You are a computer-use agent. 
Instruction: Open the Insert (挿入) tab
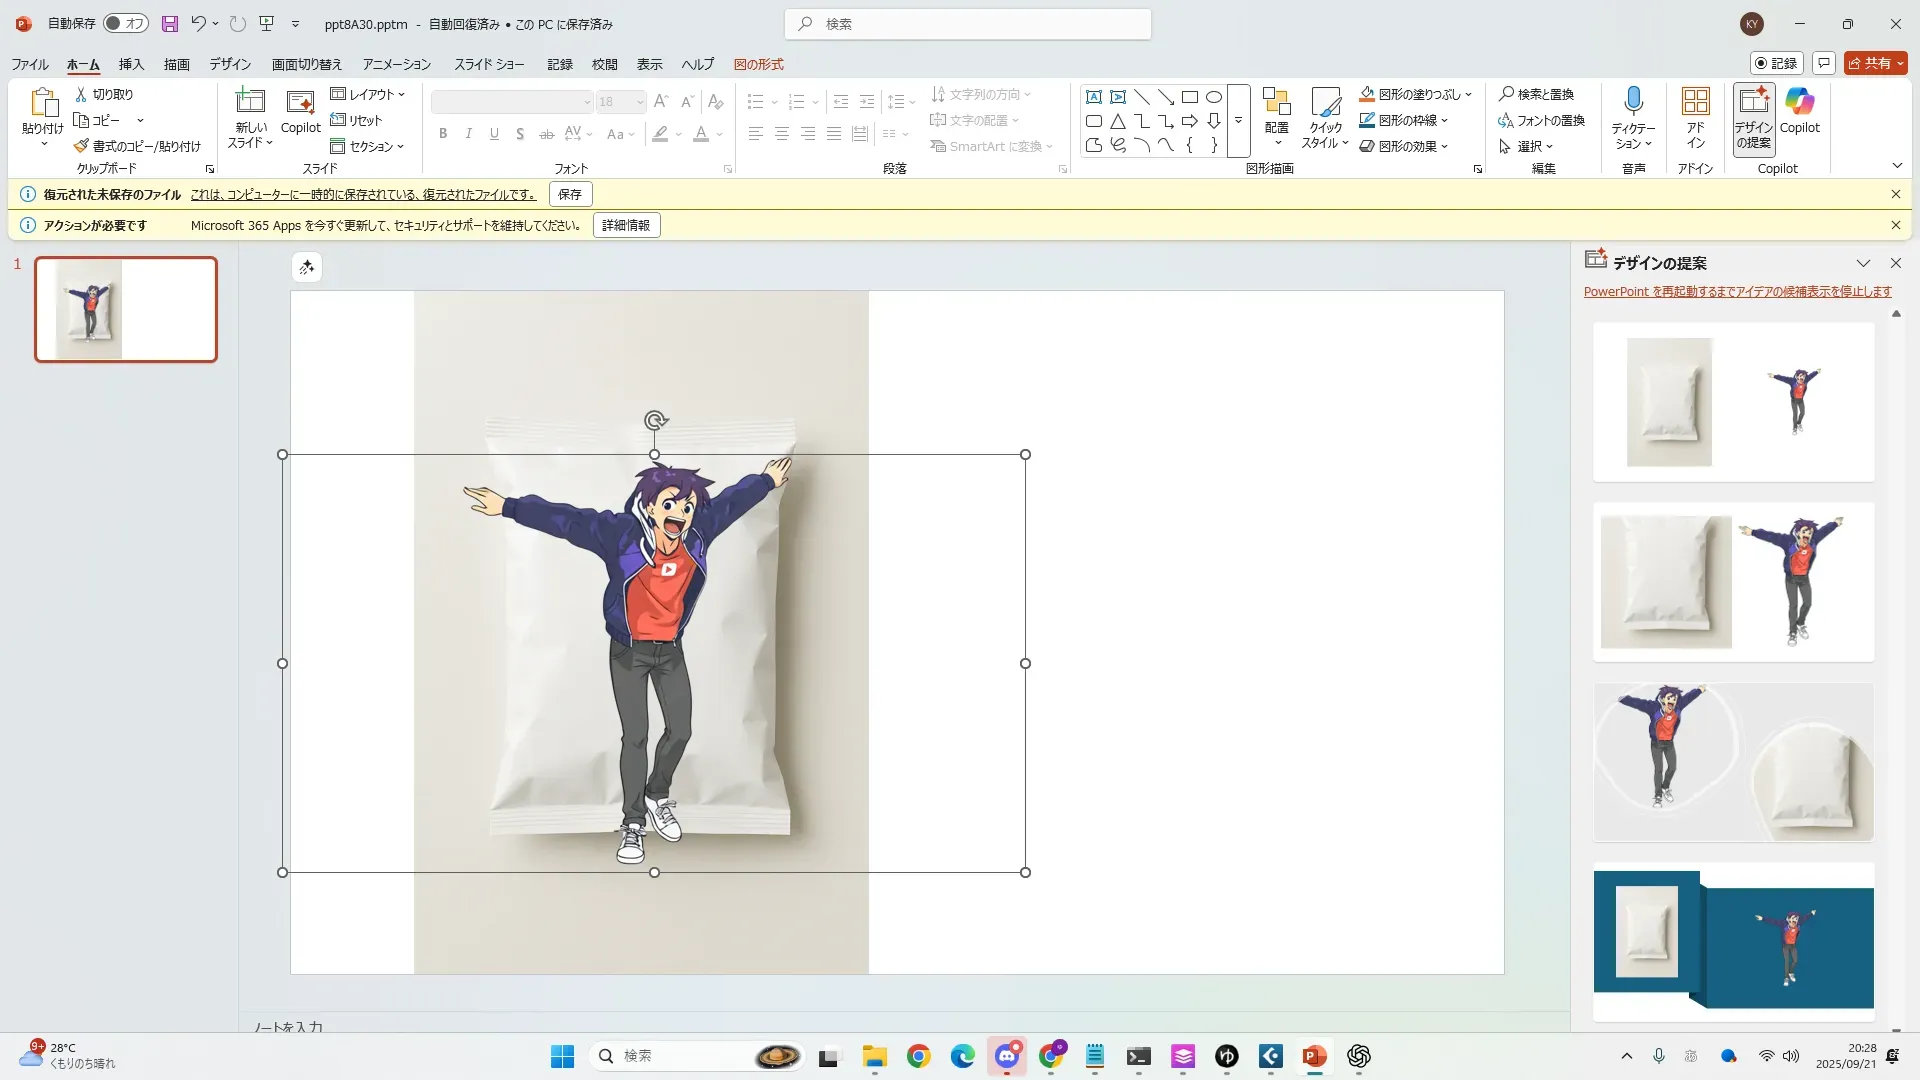[131, 64]
